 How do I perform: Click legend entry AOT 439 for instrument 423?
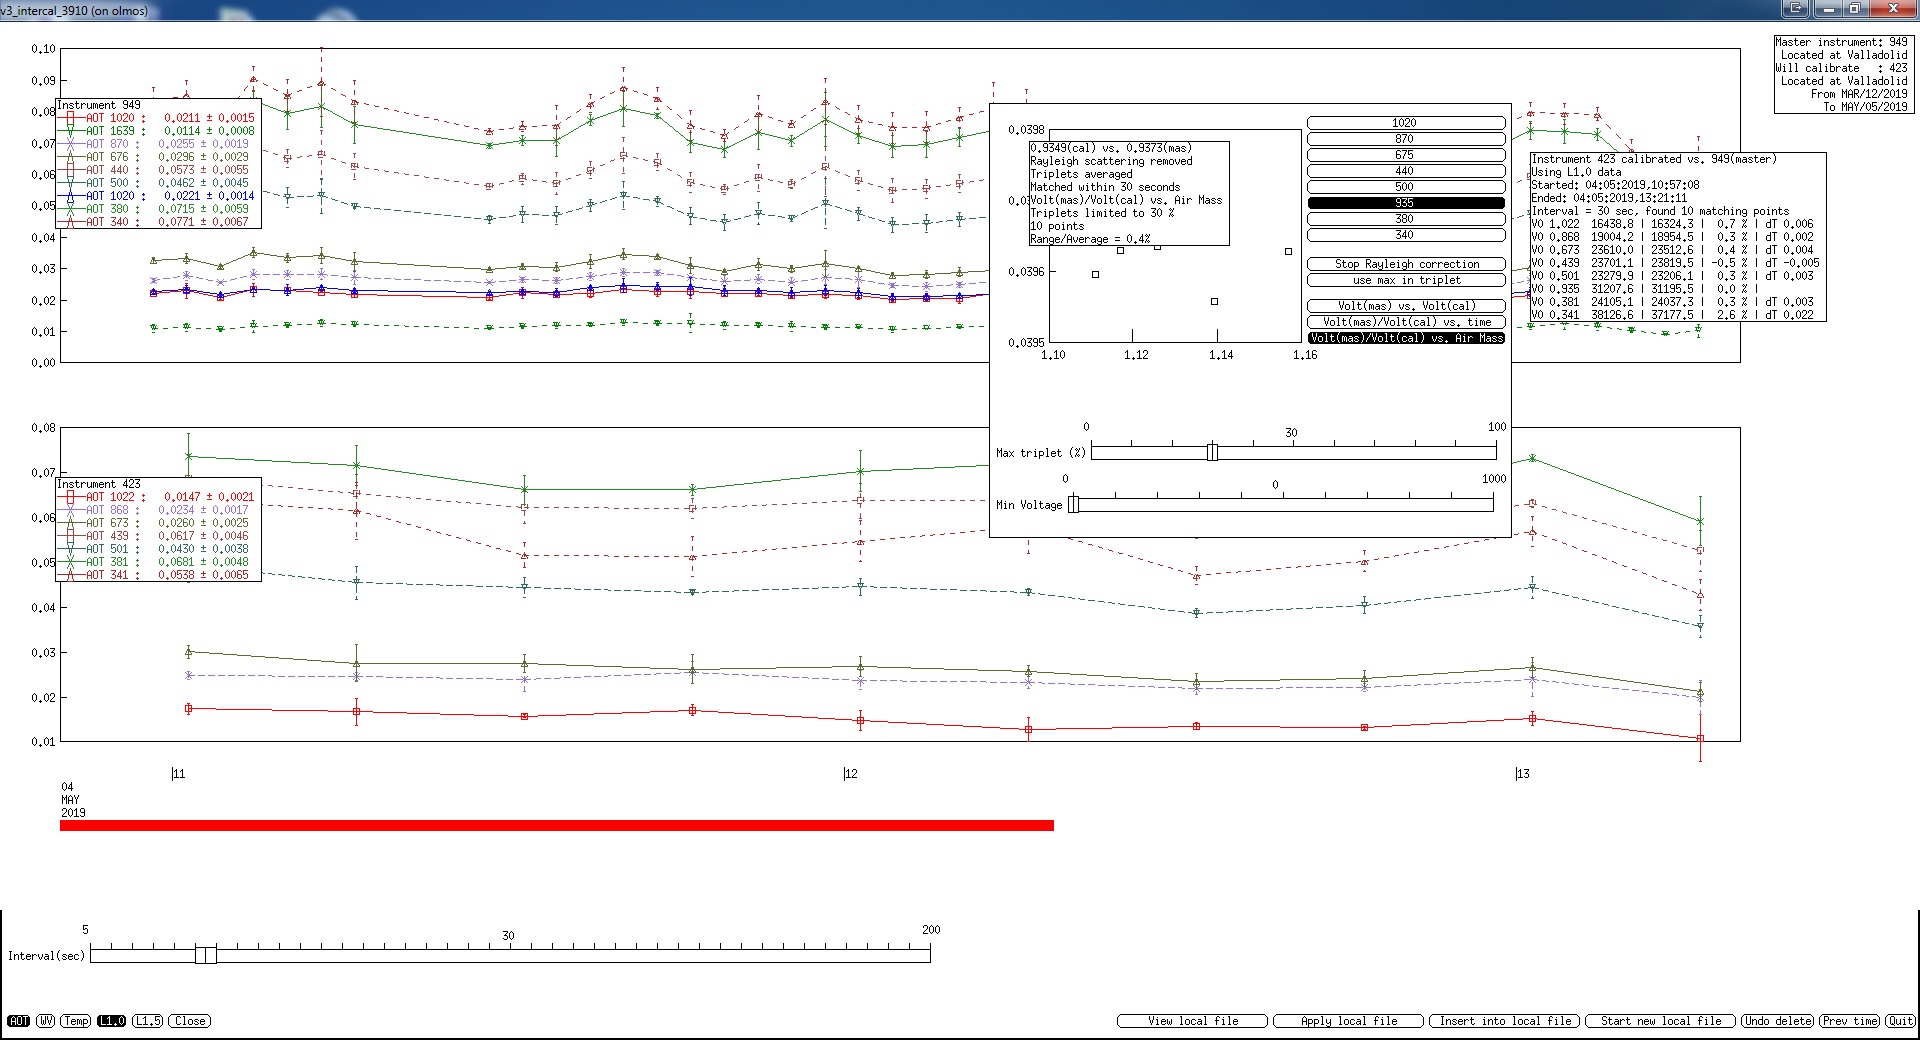pyautogui.click(x=157, y=536)
